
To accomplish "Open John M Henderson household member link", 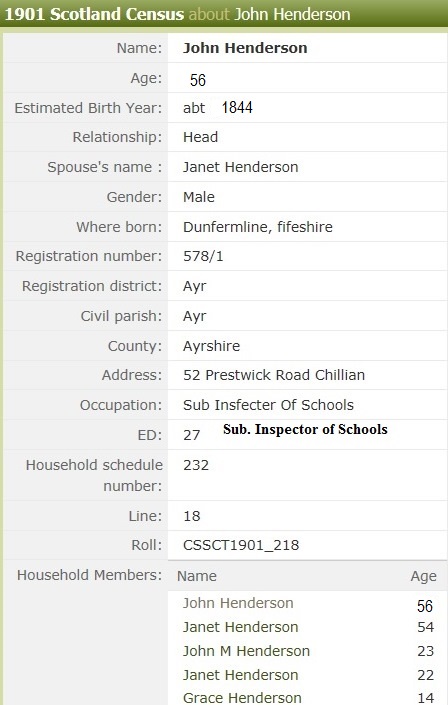I will 246,651.
